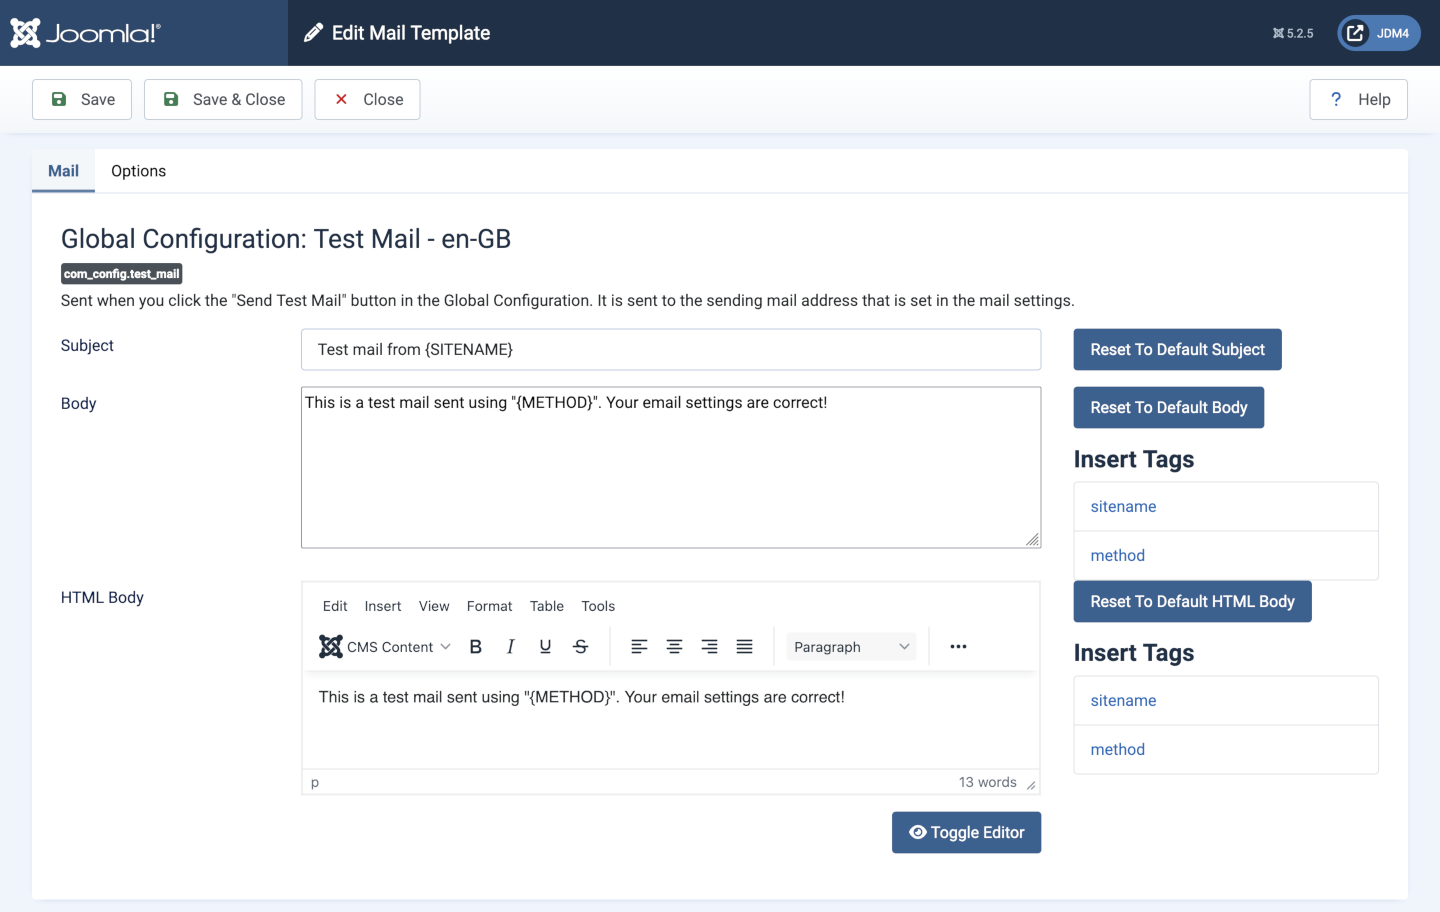Click inside the HTML editor content area
The height and width of the screenshot is (912, 1440).
[x=671, y=720]
